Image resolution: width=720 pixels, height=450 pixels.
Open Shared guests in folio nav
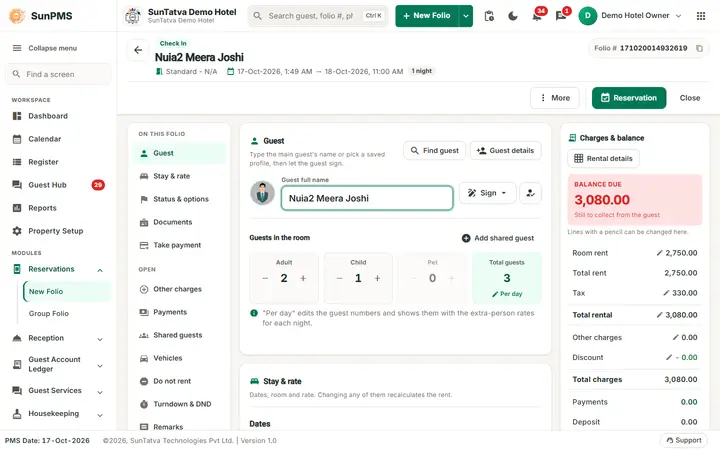(x=180, y=335)
